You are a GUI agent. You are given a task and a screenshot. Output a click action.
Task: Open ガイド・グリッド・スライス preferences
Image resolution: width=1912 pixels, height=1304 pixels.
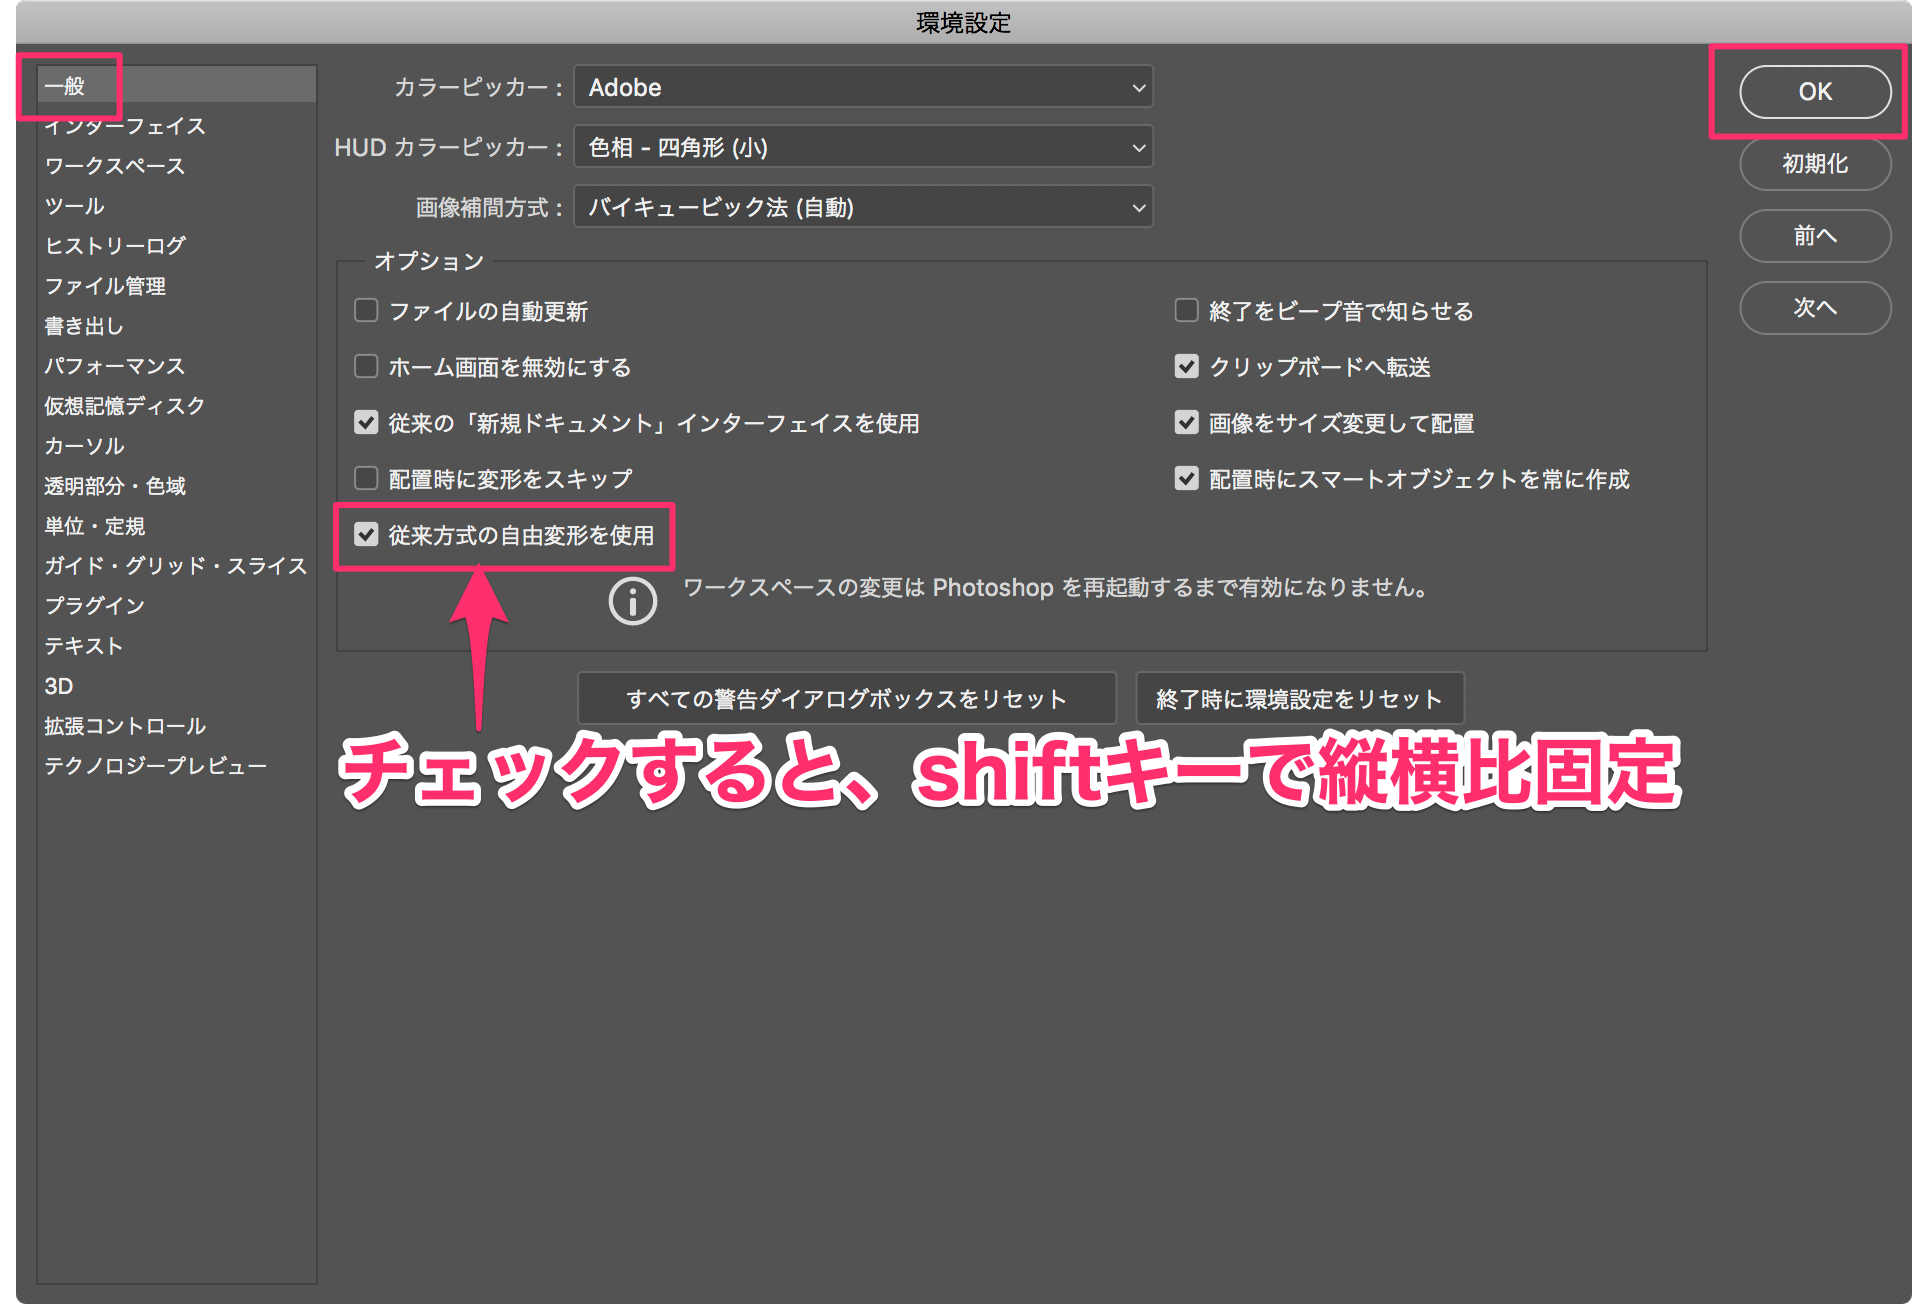177,566
